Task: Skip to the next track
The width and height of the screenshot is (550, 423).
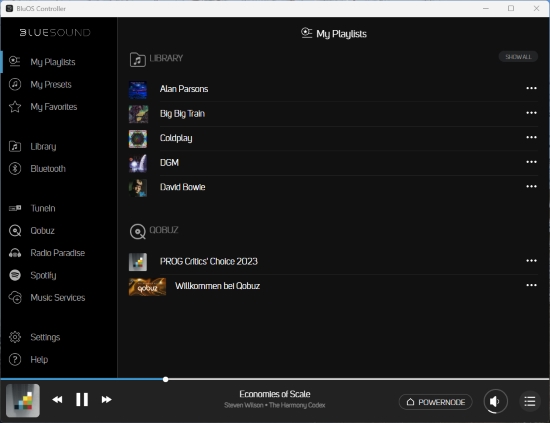Action: 106,400
